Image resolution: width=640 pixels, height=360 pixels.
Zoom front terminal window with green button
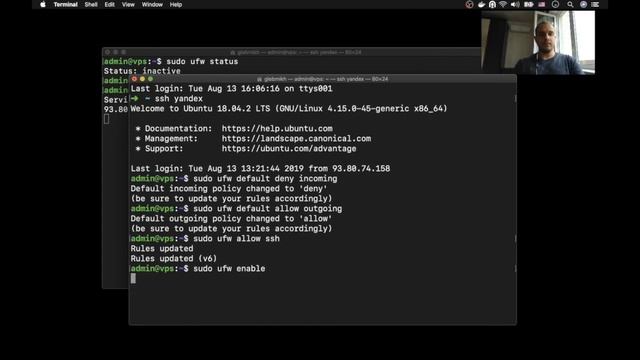point(150,79)
